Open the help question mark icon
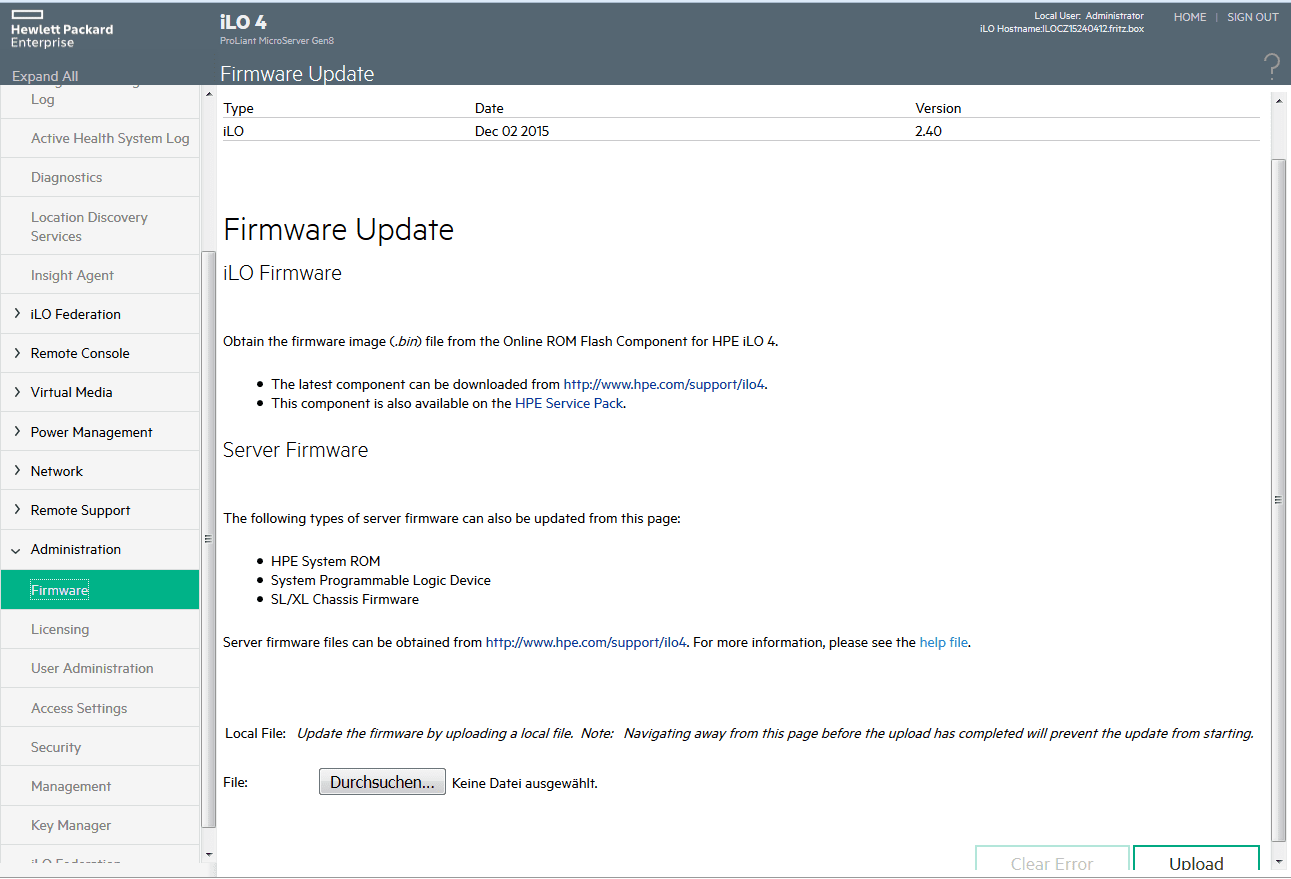Image resolution: width=1291 pixels, height=879 pixels. pyautogui.click(x=1271, y=67)
